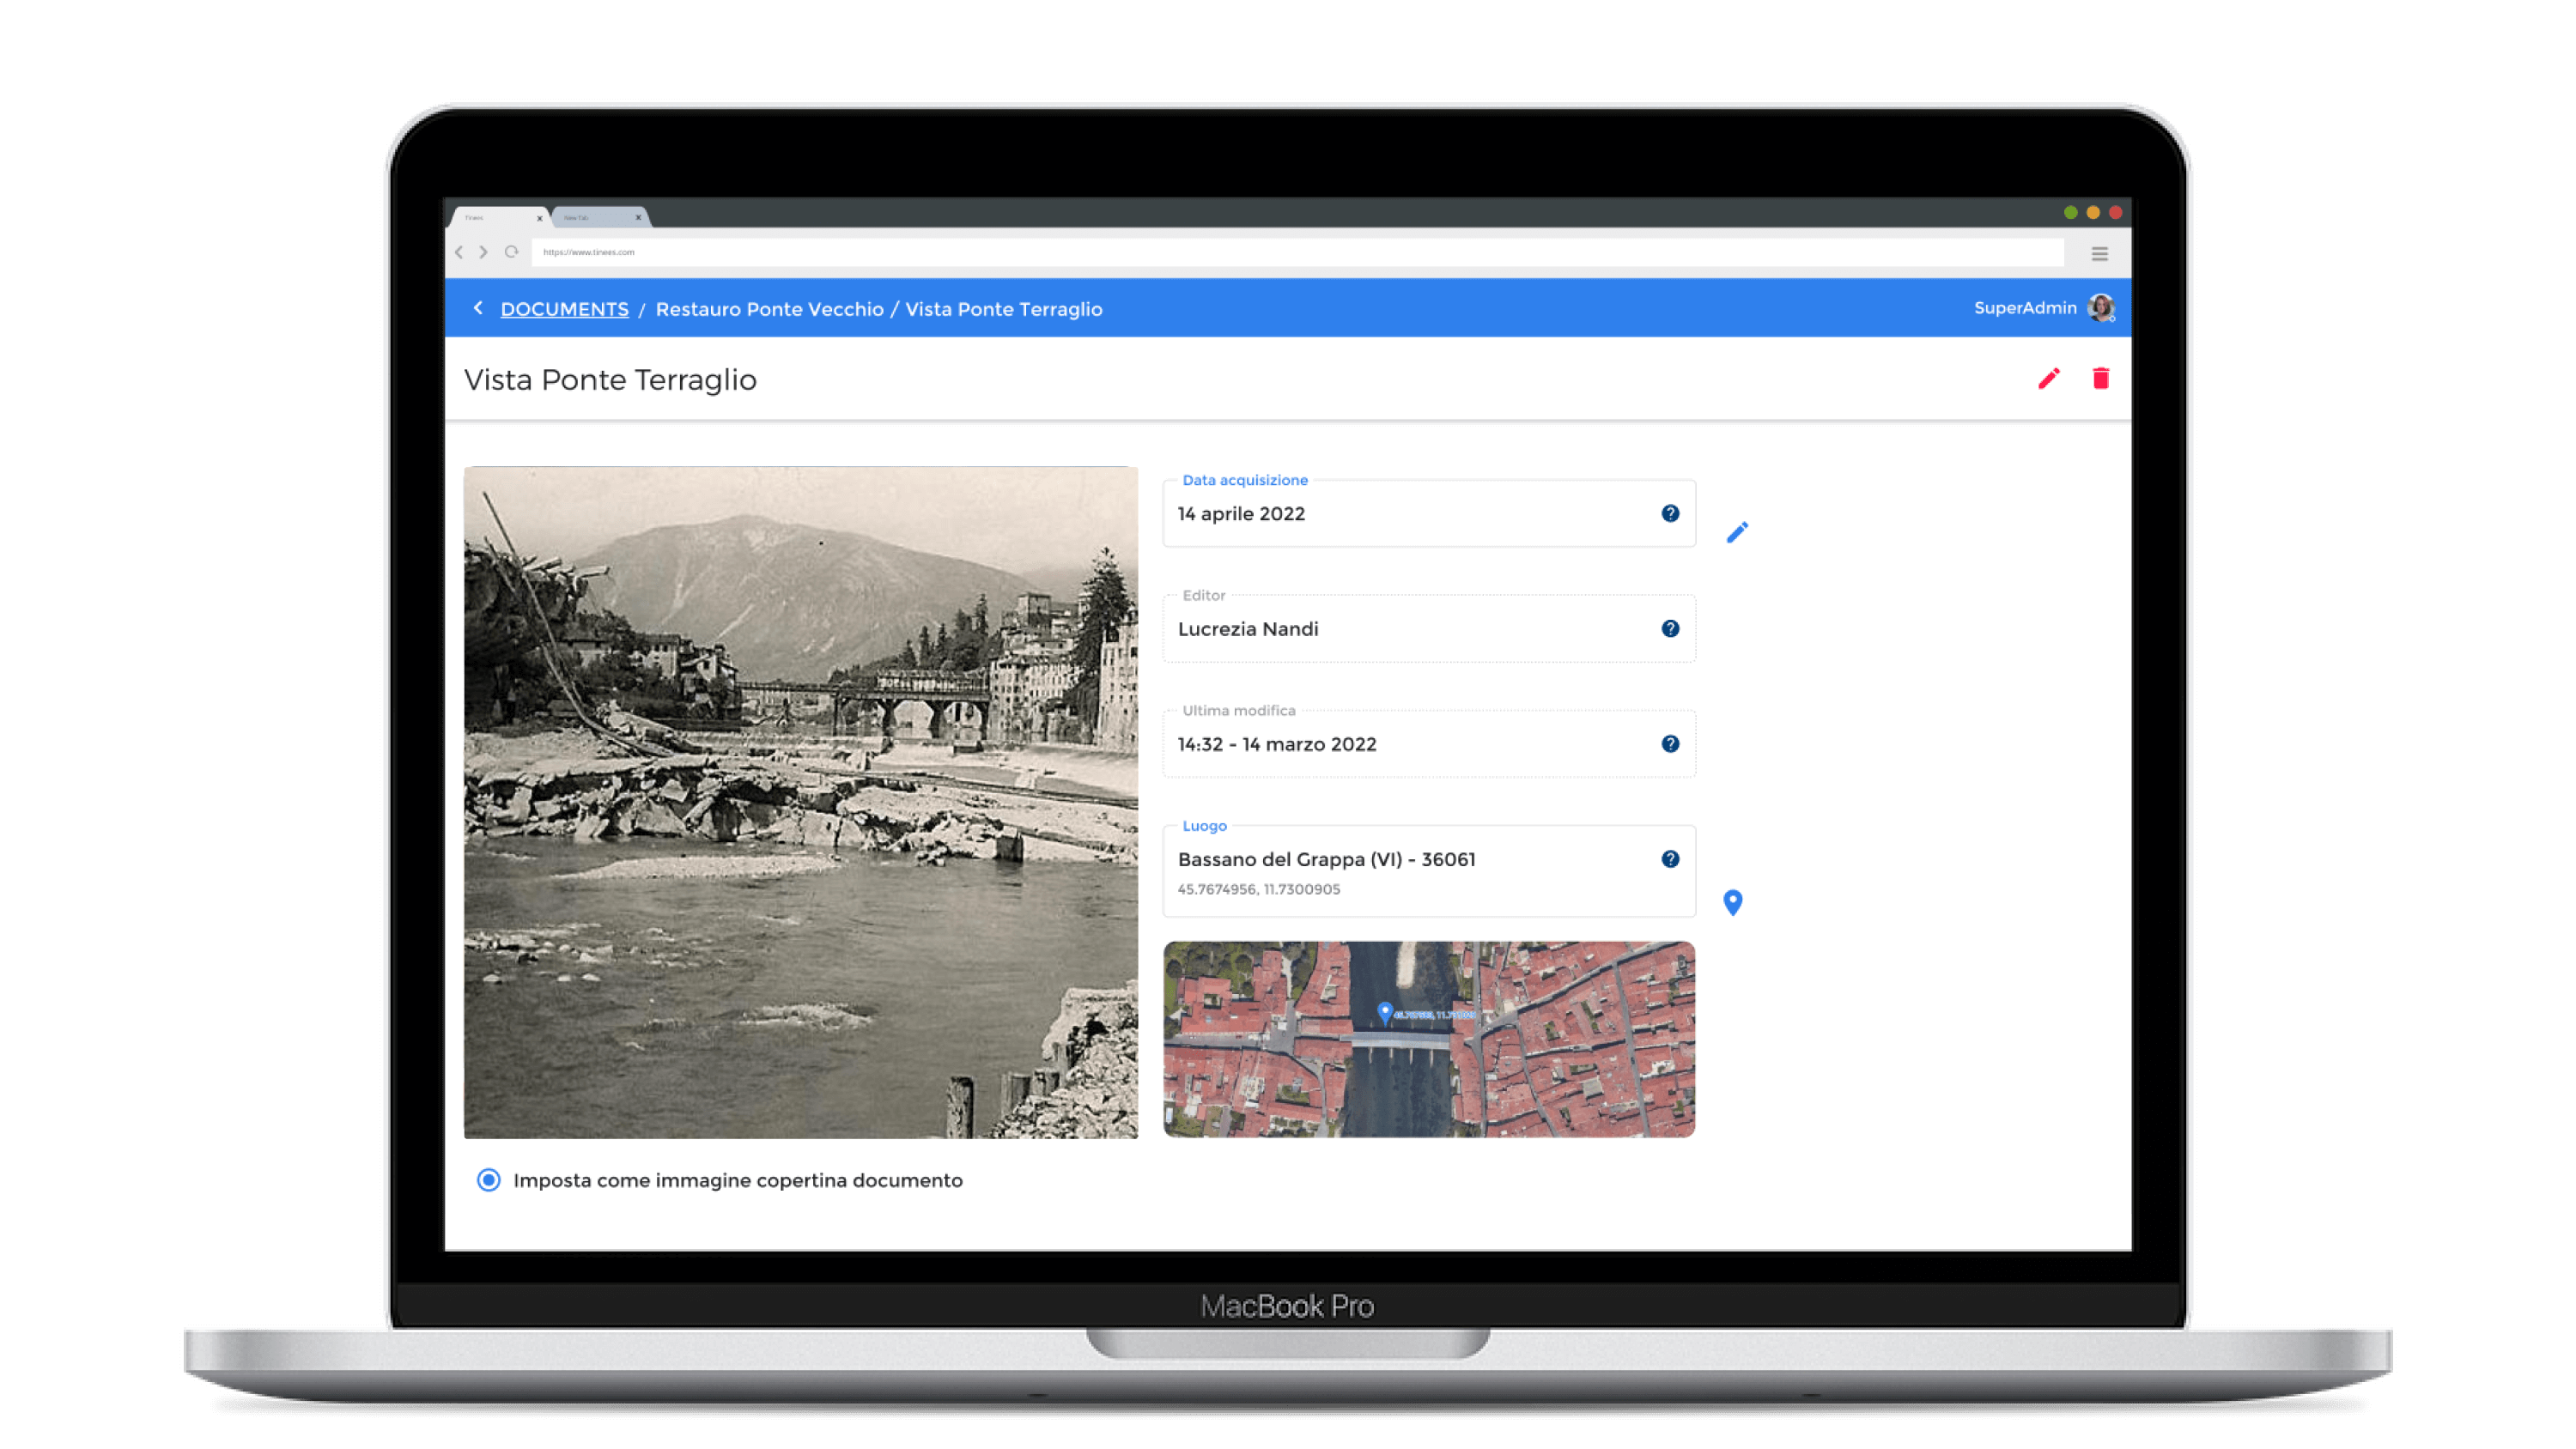Select Imposta come immagine copertina radio button

point(488,1180)
